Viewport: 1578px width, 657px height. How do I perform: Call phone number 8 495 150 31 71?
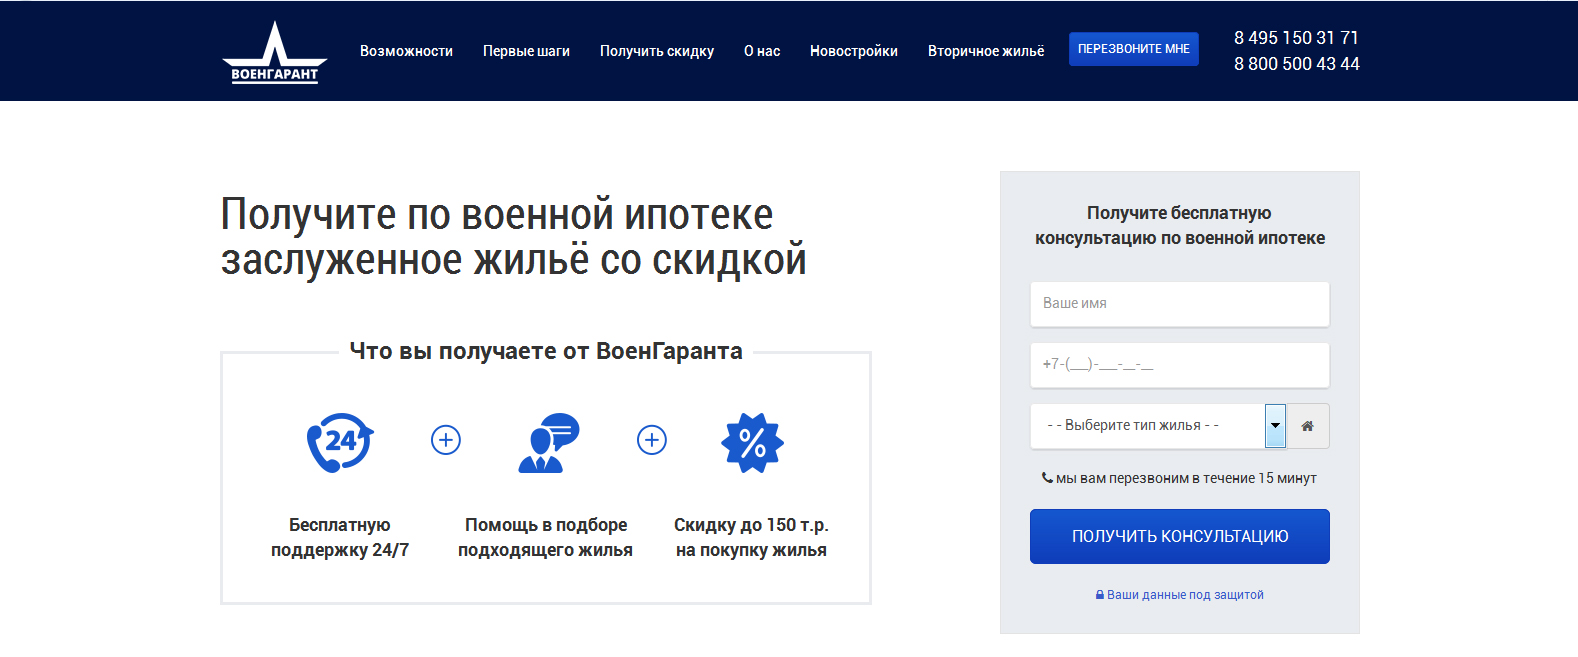(1296, 38)
